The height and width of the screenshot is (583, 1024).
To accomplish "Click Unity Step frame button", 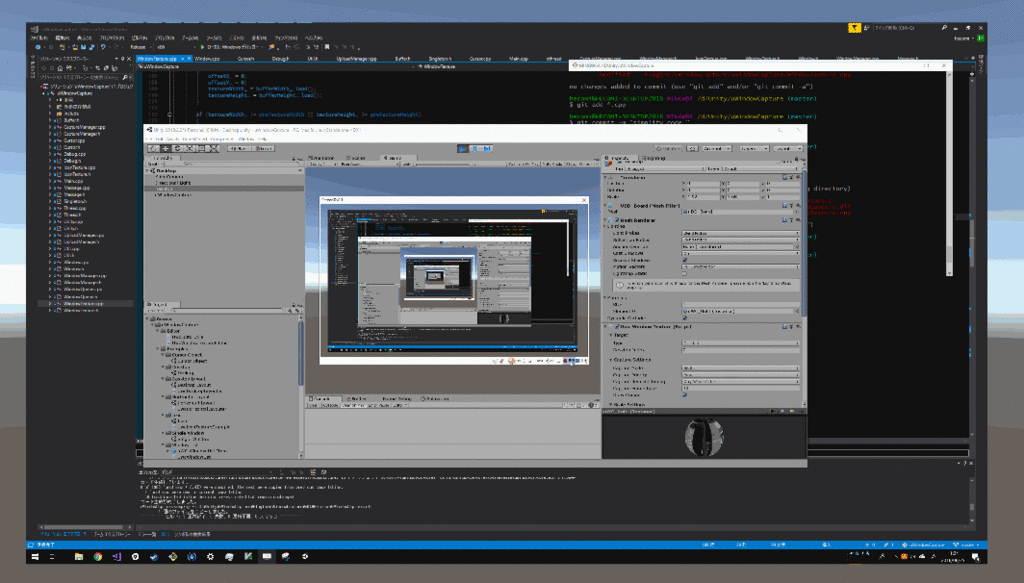I will 487,149.
